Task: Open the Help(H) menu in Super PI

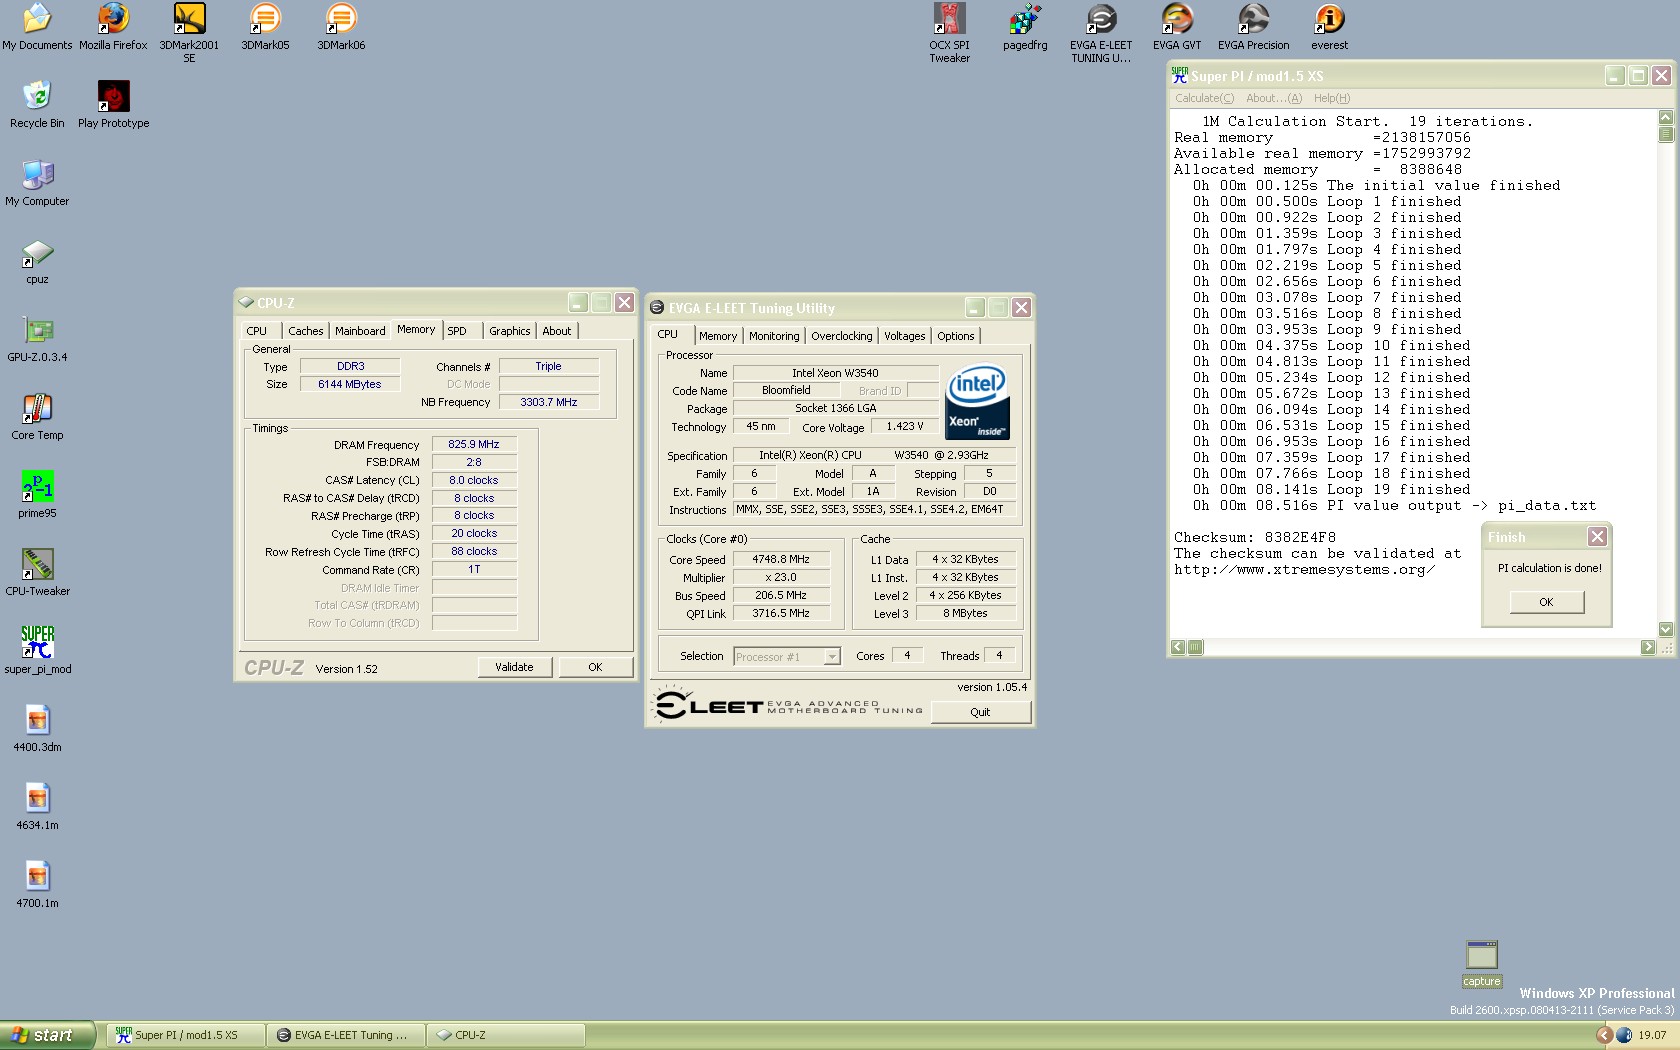Action: [x=1332, y=98]
